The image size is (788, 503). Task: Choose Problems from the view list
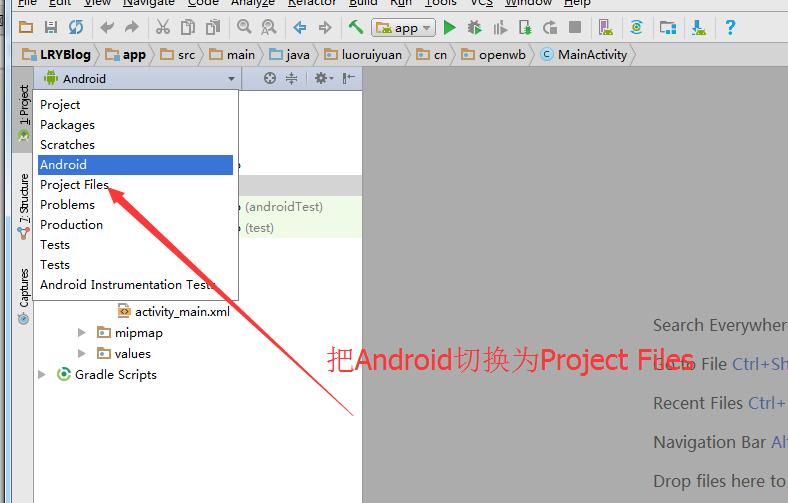pyautogui.click(x=135, y=205)
